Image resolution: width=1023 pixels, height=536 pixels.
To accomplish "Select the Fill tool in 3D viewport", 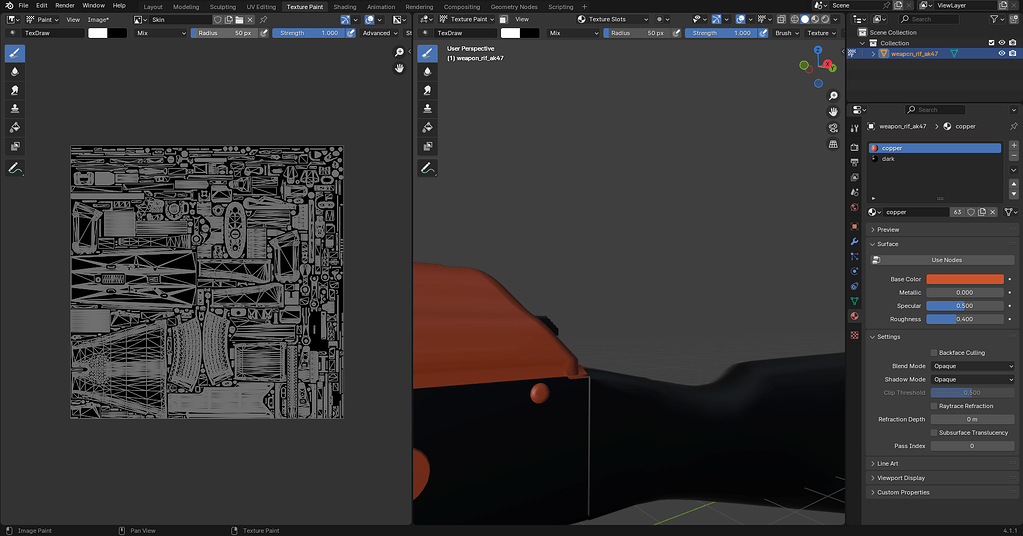I will pyautogui.click(x=427, y=128).
